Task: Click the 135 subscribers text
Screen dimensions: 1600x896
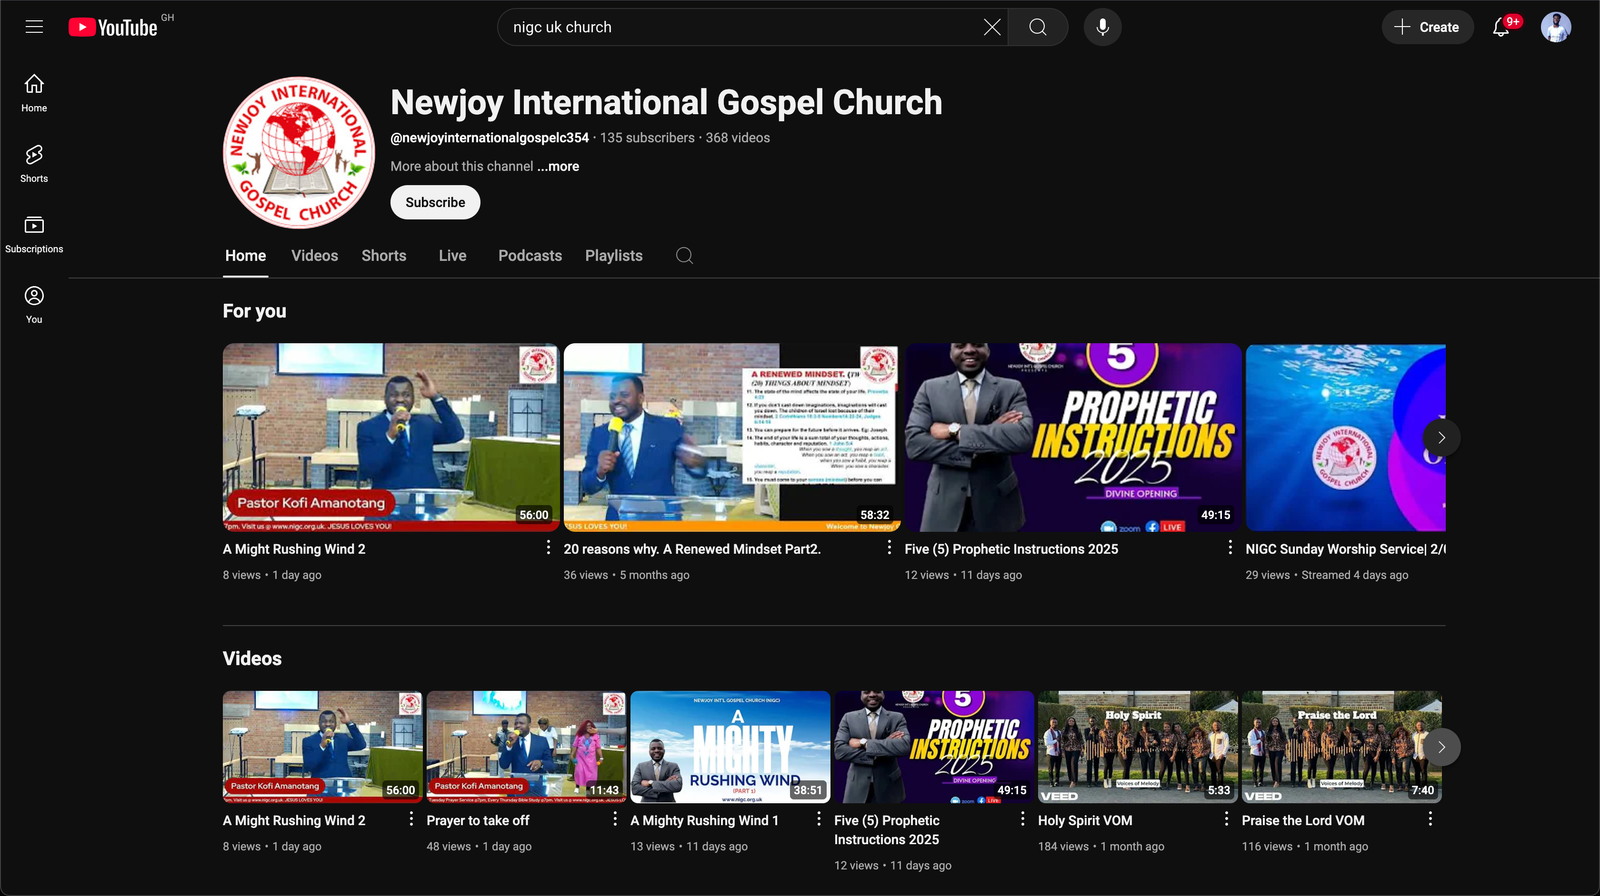Action: tap(647, 138)
